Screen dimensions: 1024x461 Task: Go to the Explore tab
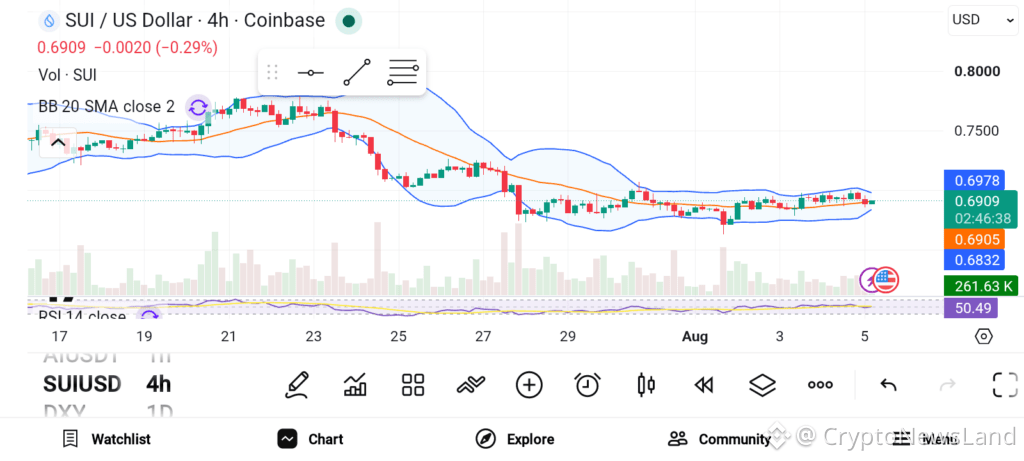[x=515, y=439]
